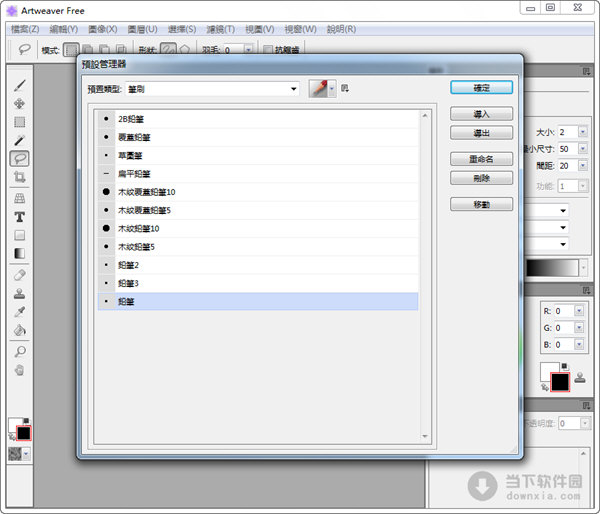Select the Crop tool
The height and width of the screenshot is (514, 600).
[x=20, y=176]
